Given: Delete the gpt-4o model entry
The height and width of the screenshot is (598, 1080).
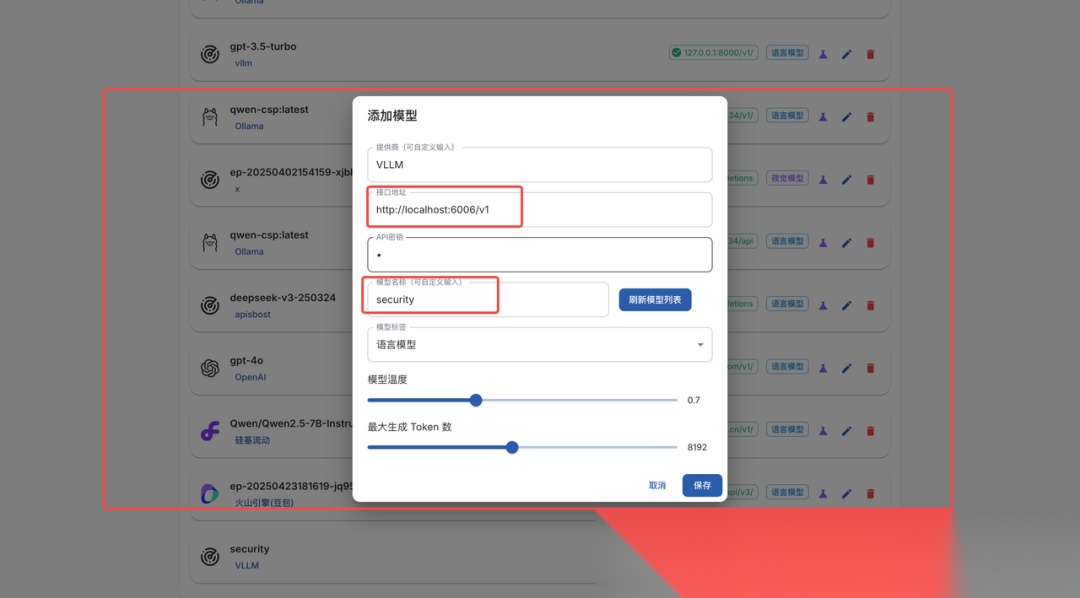Looking at the screenshot, I should coord(870,367).
